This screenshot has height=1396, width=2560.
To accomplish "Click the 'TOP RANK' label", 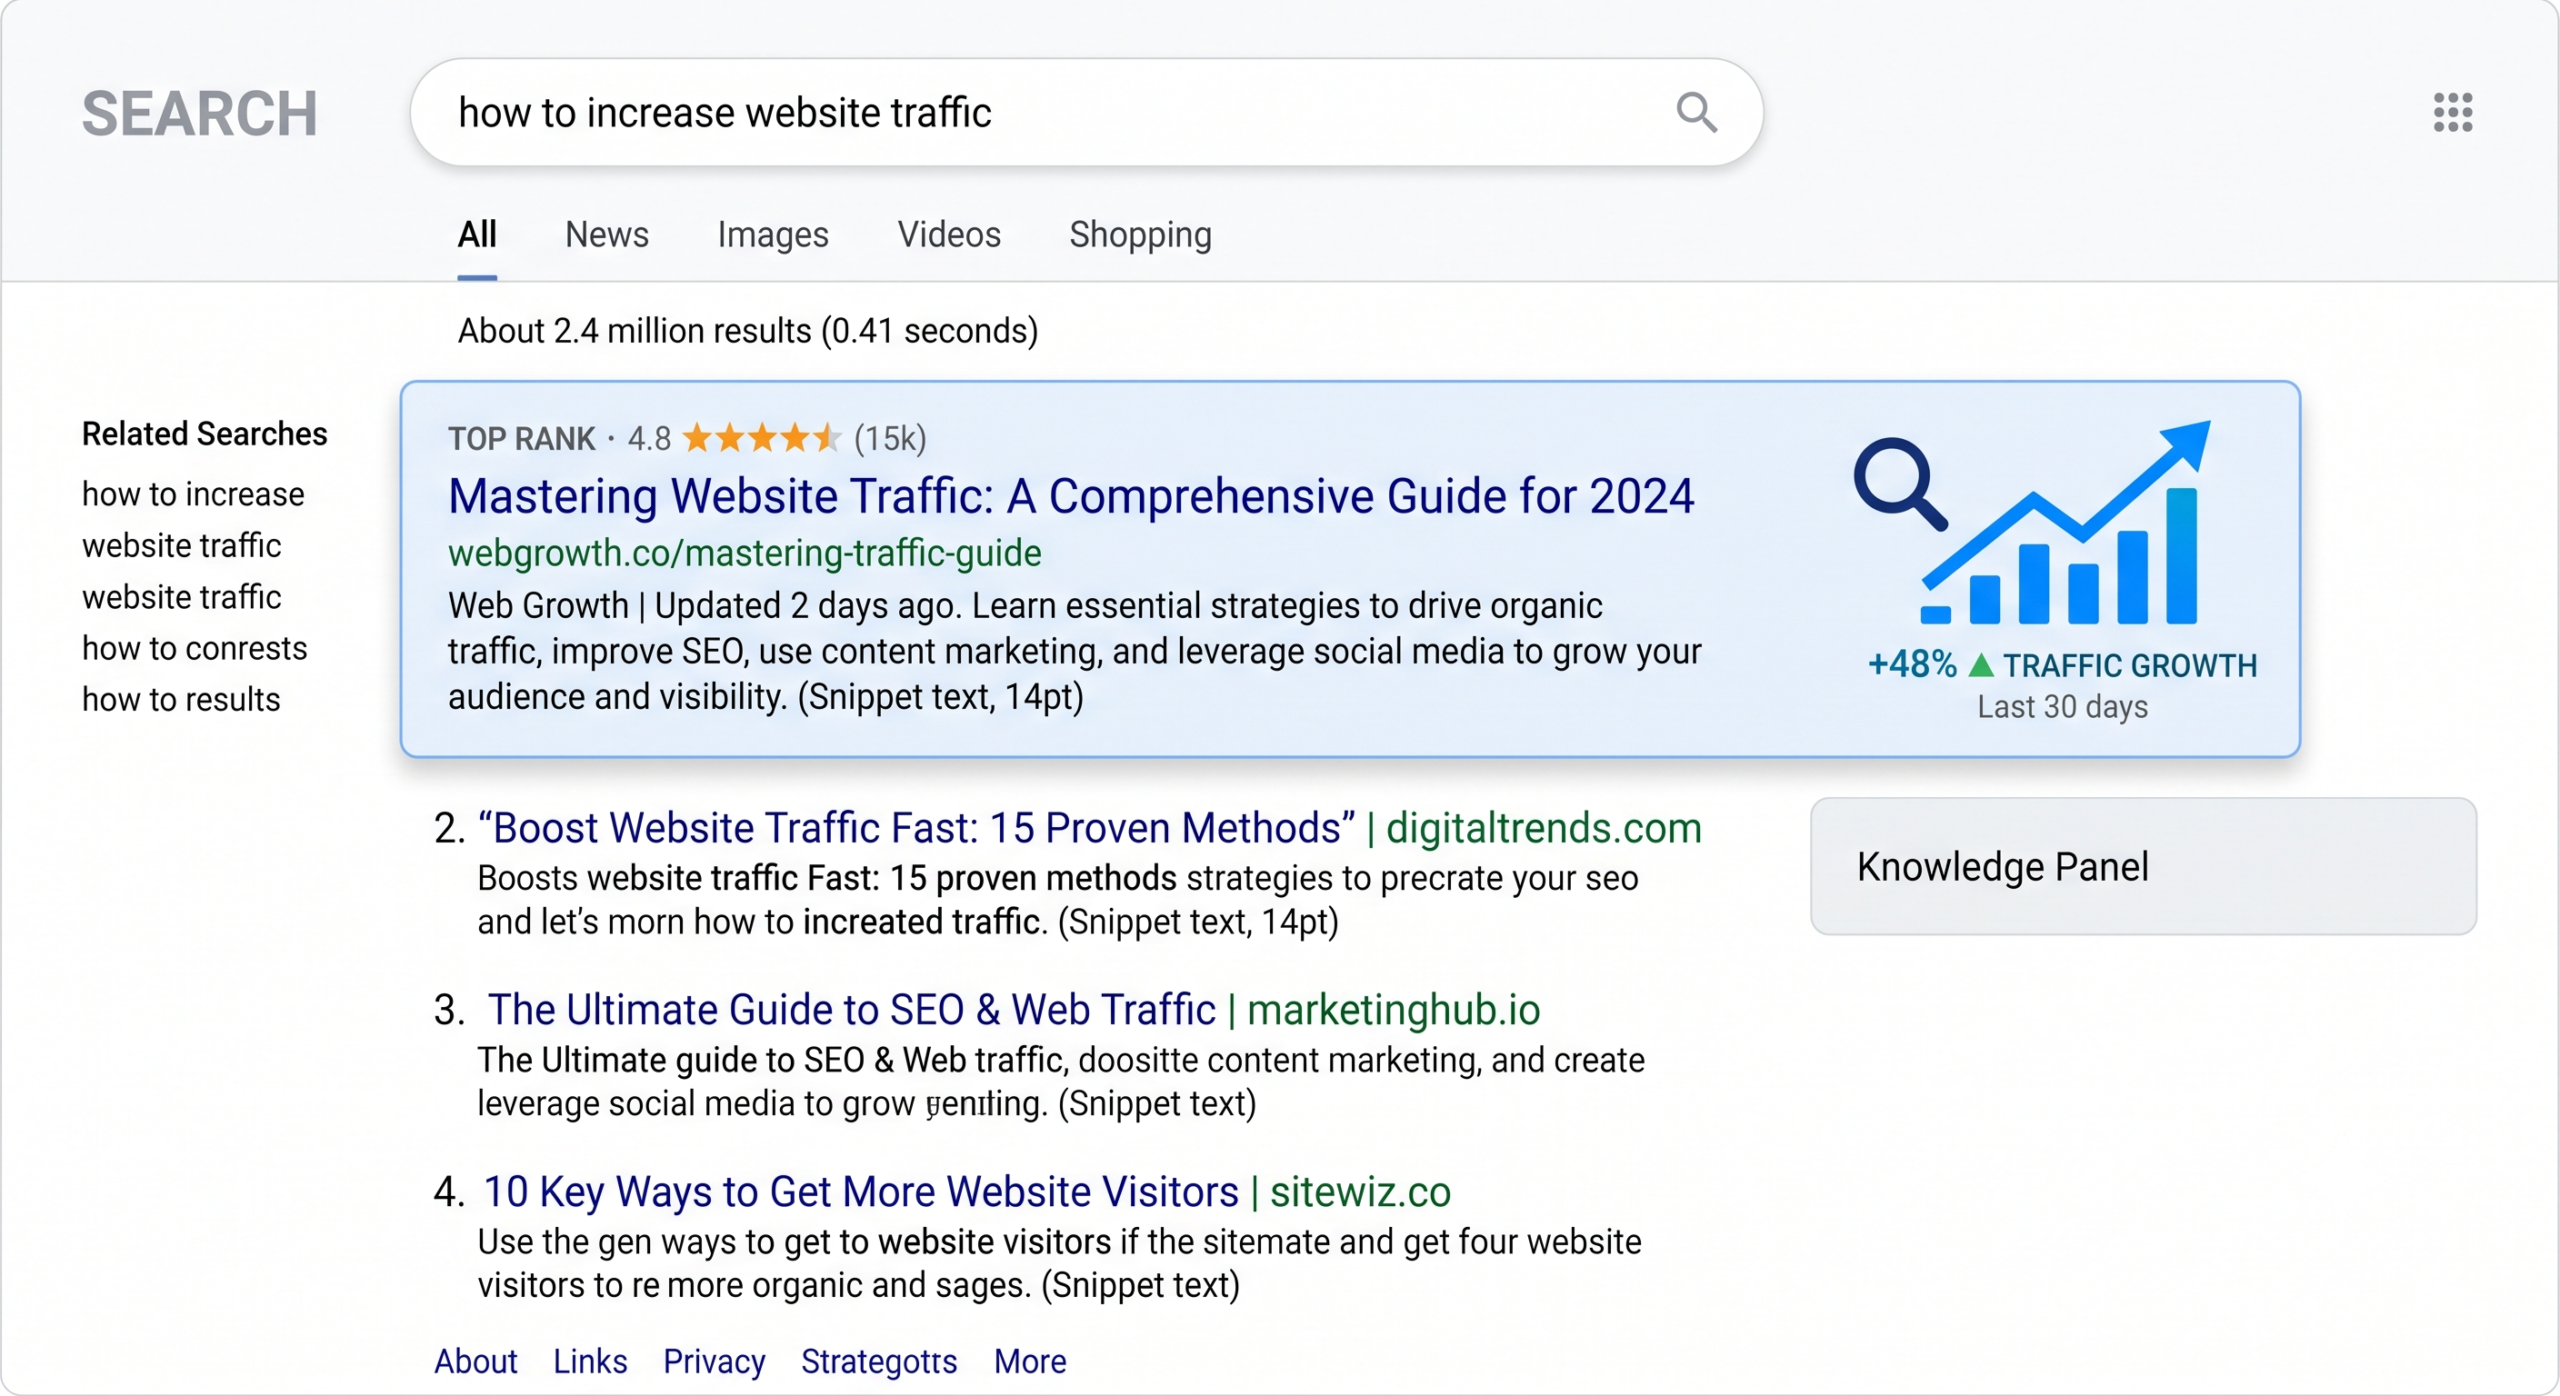I will [x=521, y=438].
